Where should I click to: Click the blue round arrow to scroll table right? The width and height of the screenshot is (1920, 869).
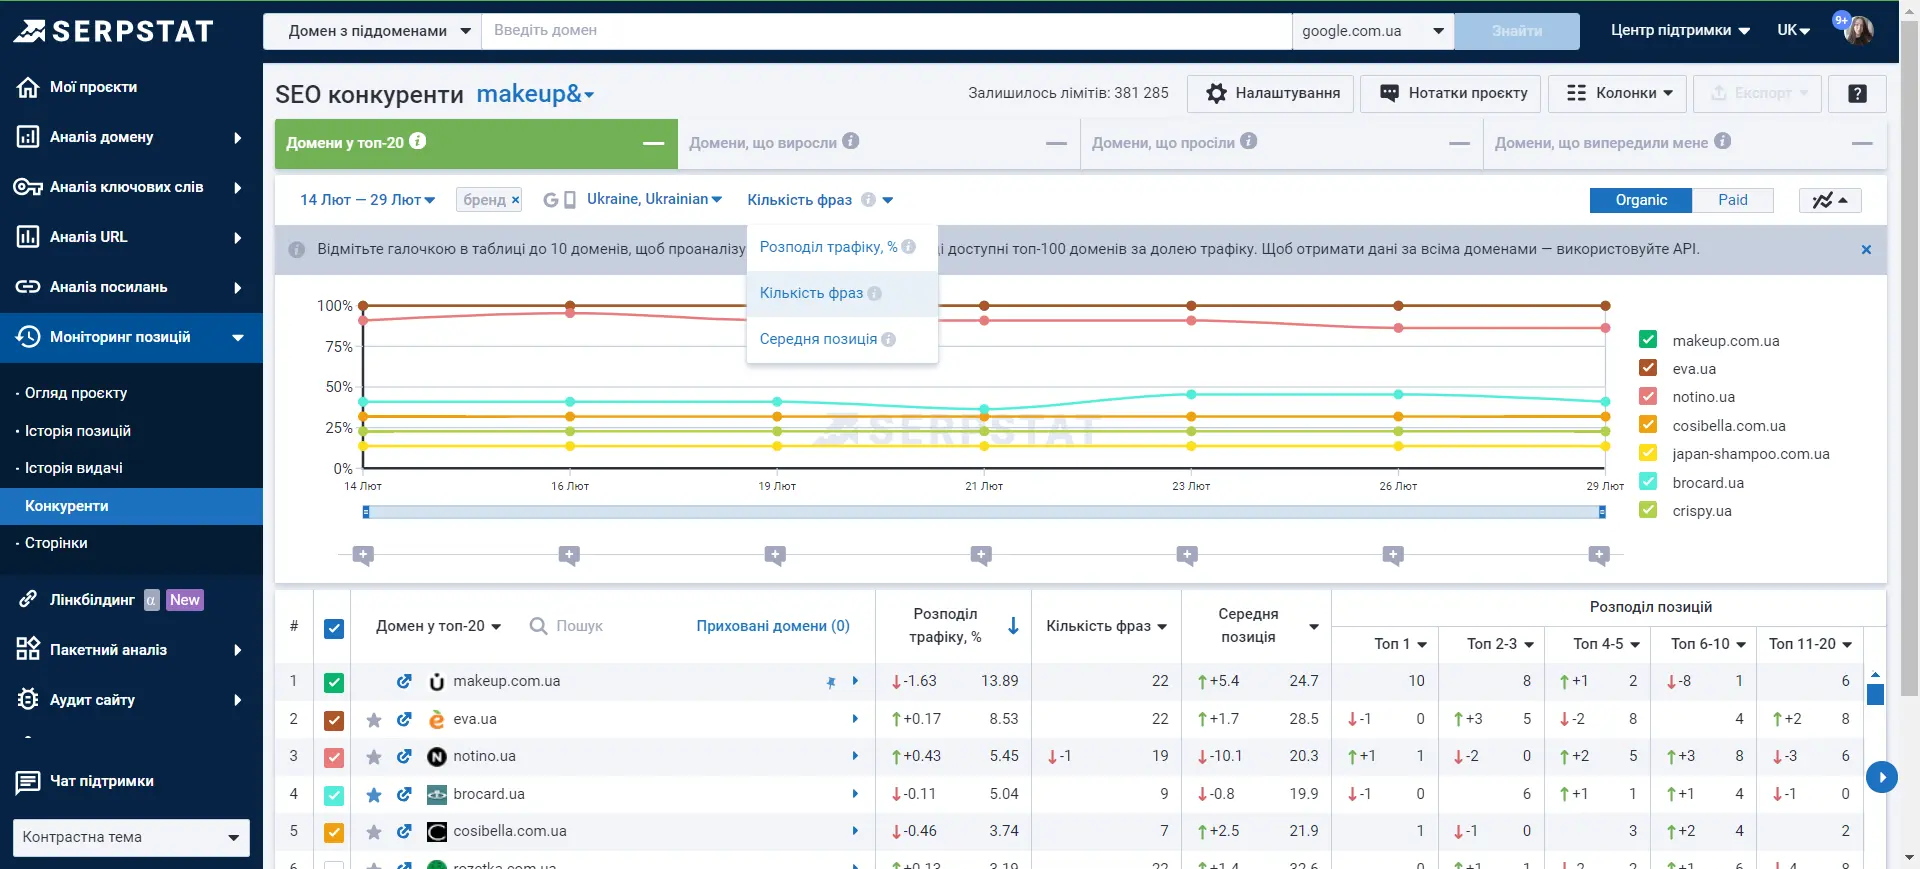click(x=1881, y=777)
